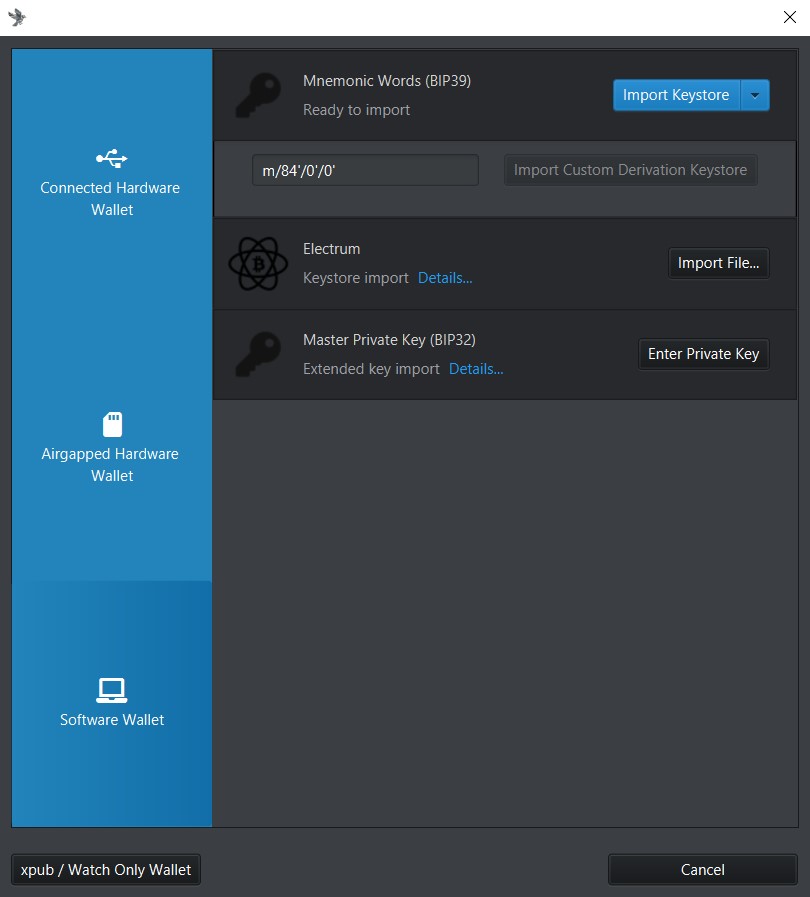
Task: Click the USB icon for connected hardware
Action: 111,158
